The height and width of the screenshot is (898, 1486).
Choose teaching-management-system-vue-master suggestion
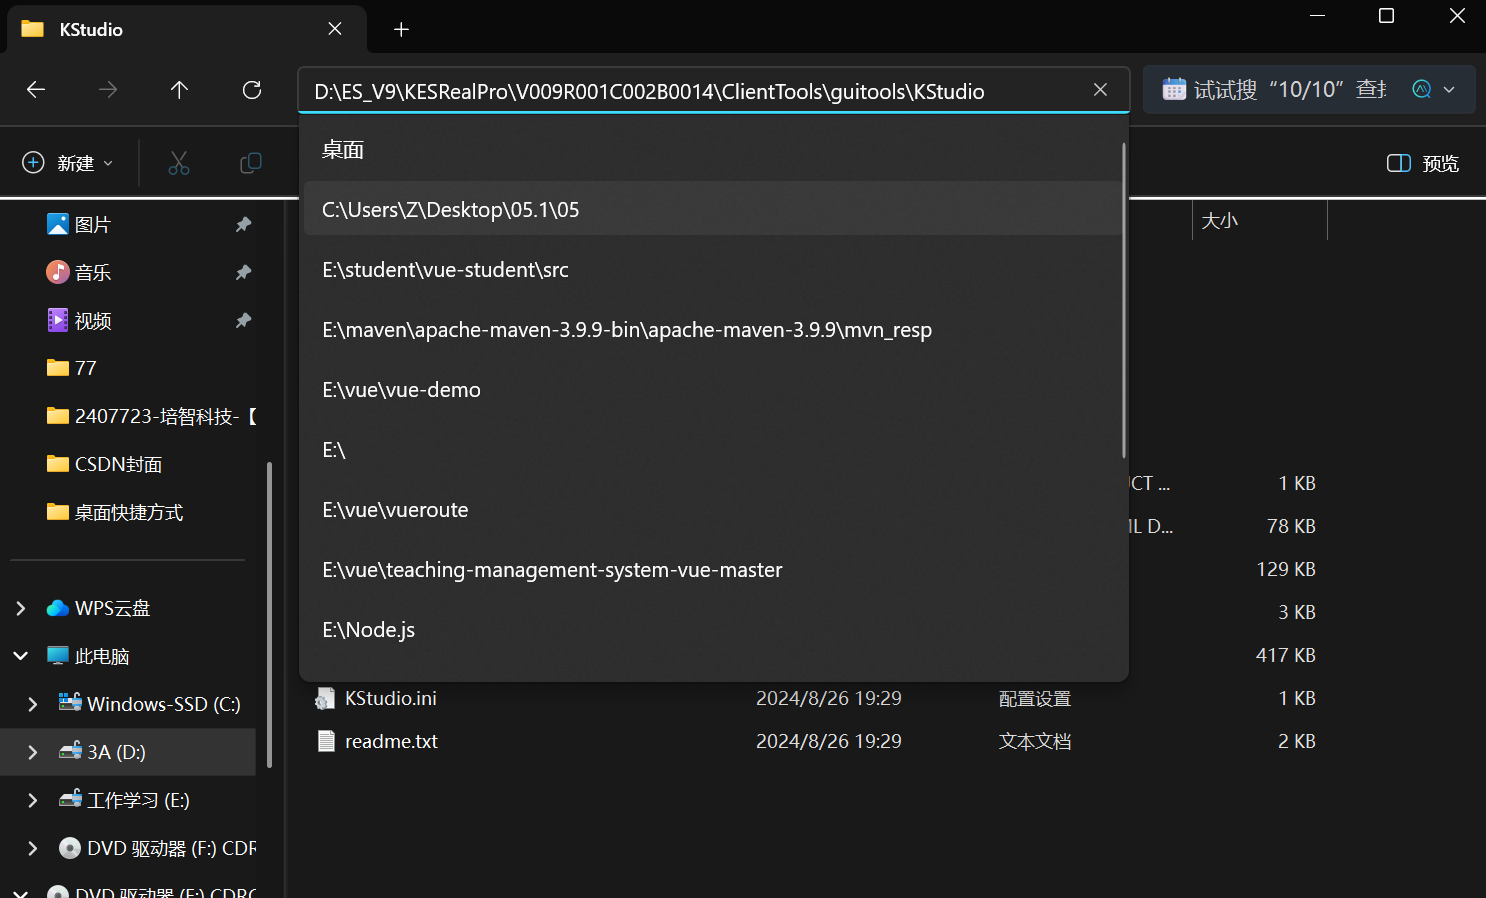[x=712, y=569]
